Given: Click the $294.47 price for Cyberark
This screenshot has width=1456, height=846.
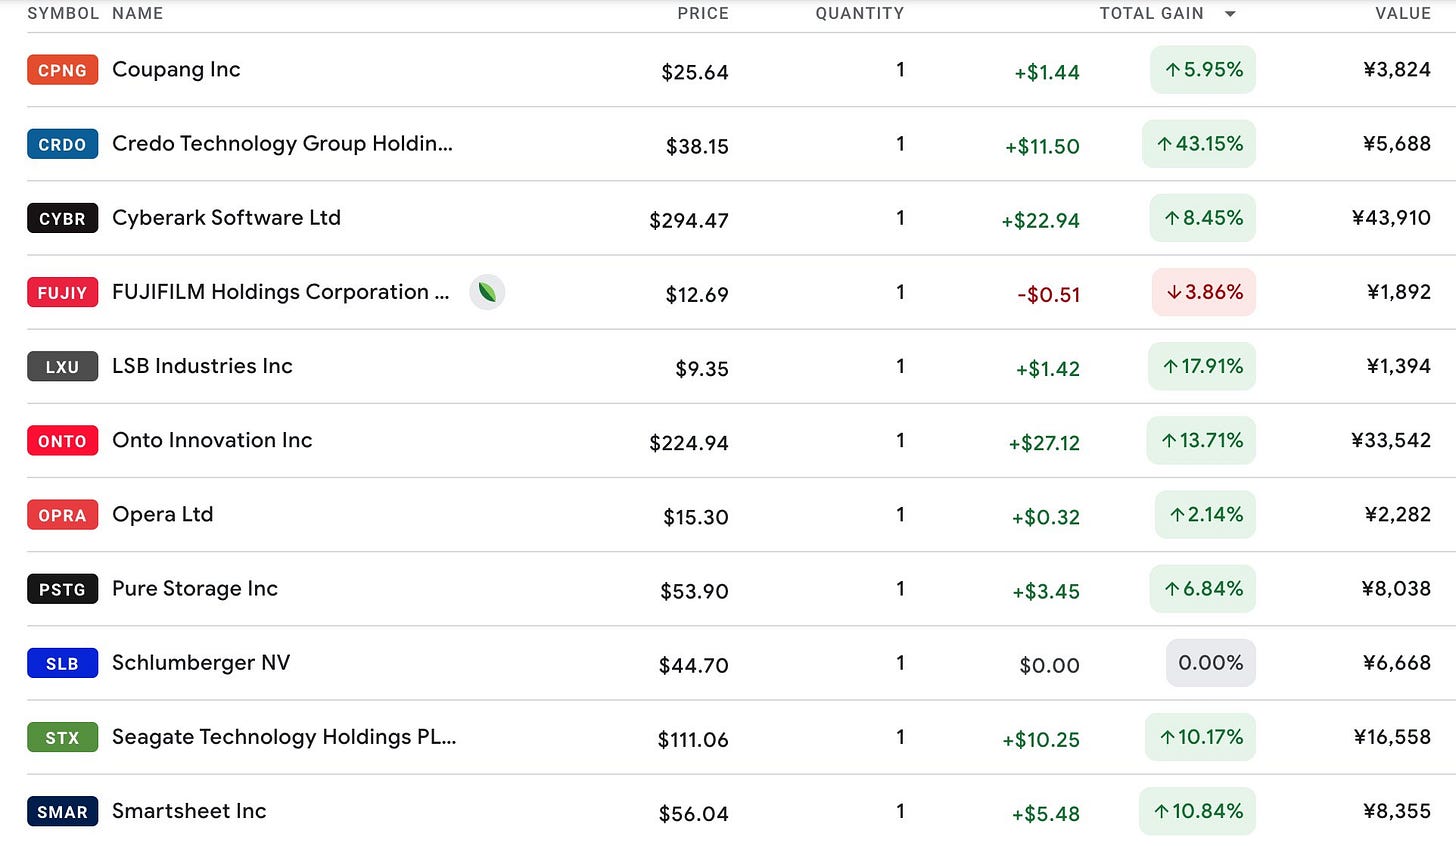Looking at the screenshot, I should click(689, 220).
